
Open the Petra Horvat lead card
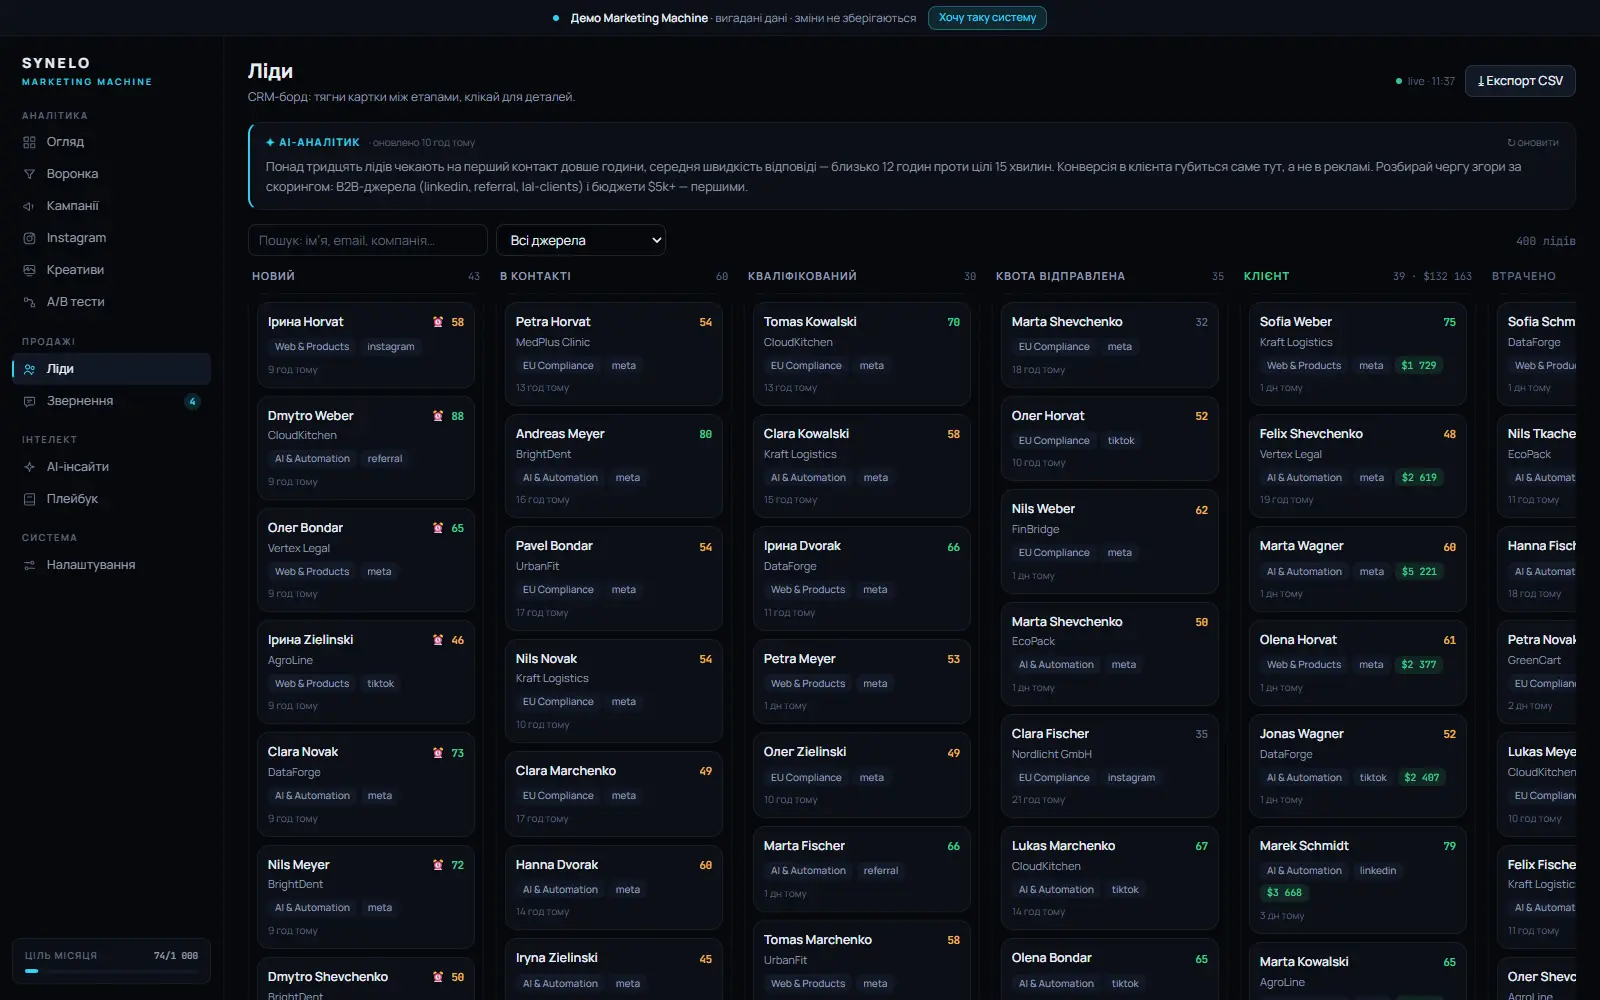(x=614, y=354)
